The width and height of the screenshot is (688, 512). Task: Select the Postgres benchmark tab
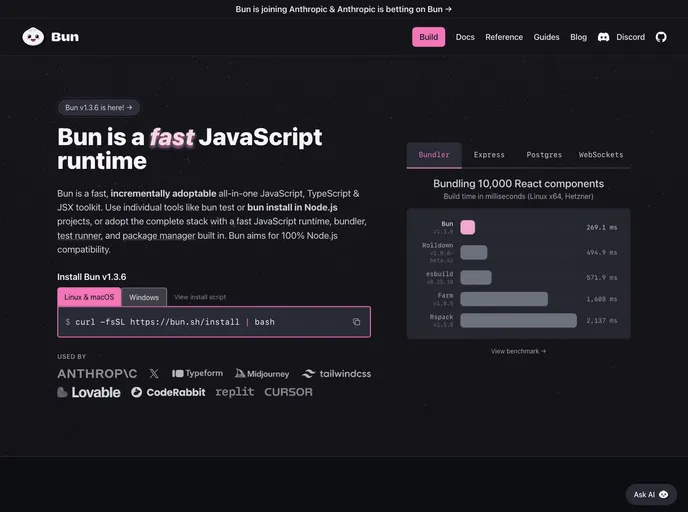pos(544,155)
